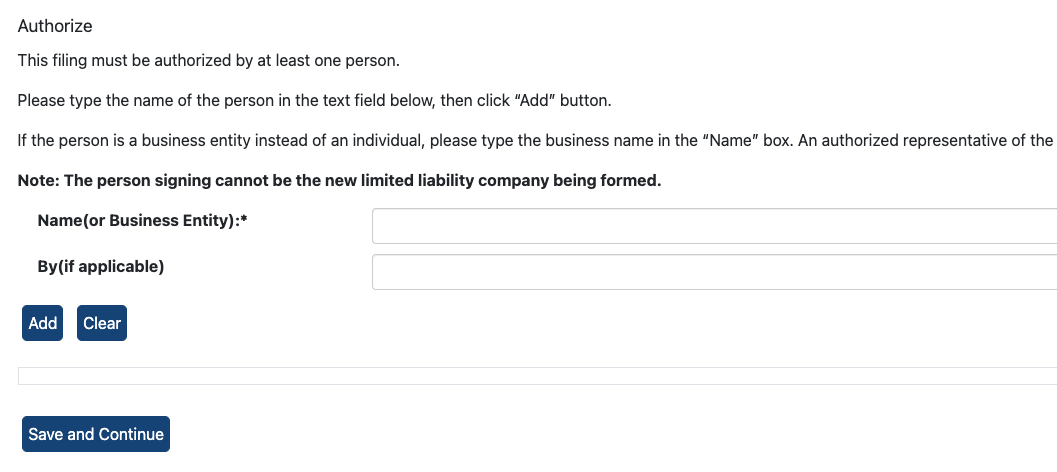Viewport: 1057px width, 472px height.
Task: Click the bold note about the signing person
Action: 340,181
